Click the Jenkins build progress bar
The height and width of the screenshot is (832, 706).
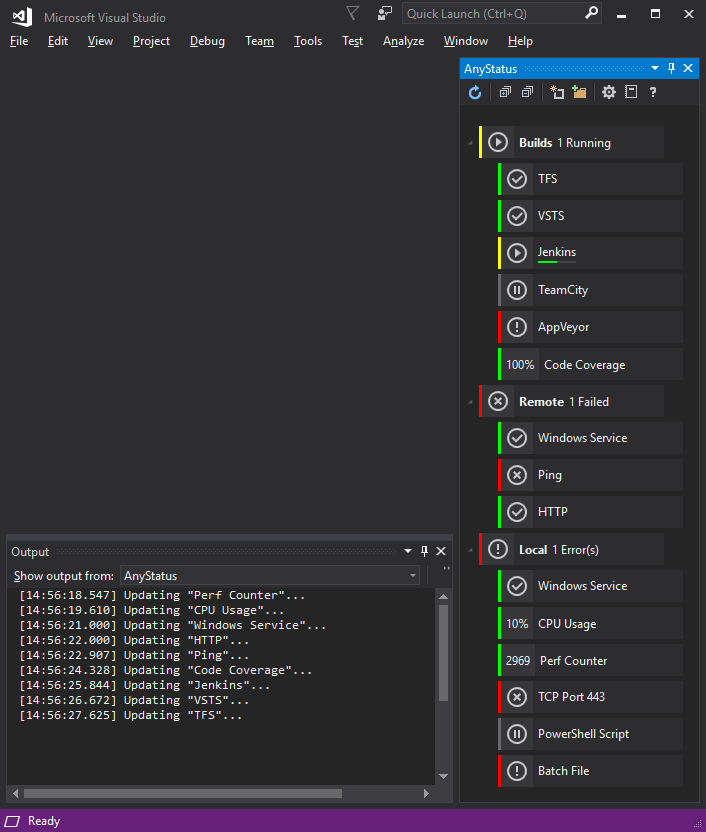pos(556,262)
